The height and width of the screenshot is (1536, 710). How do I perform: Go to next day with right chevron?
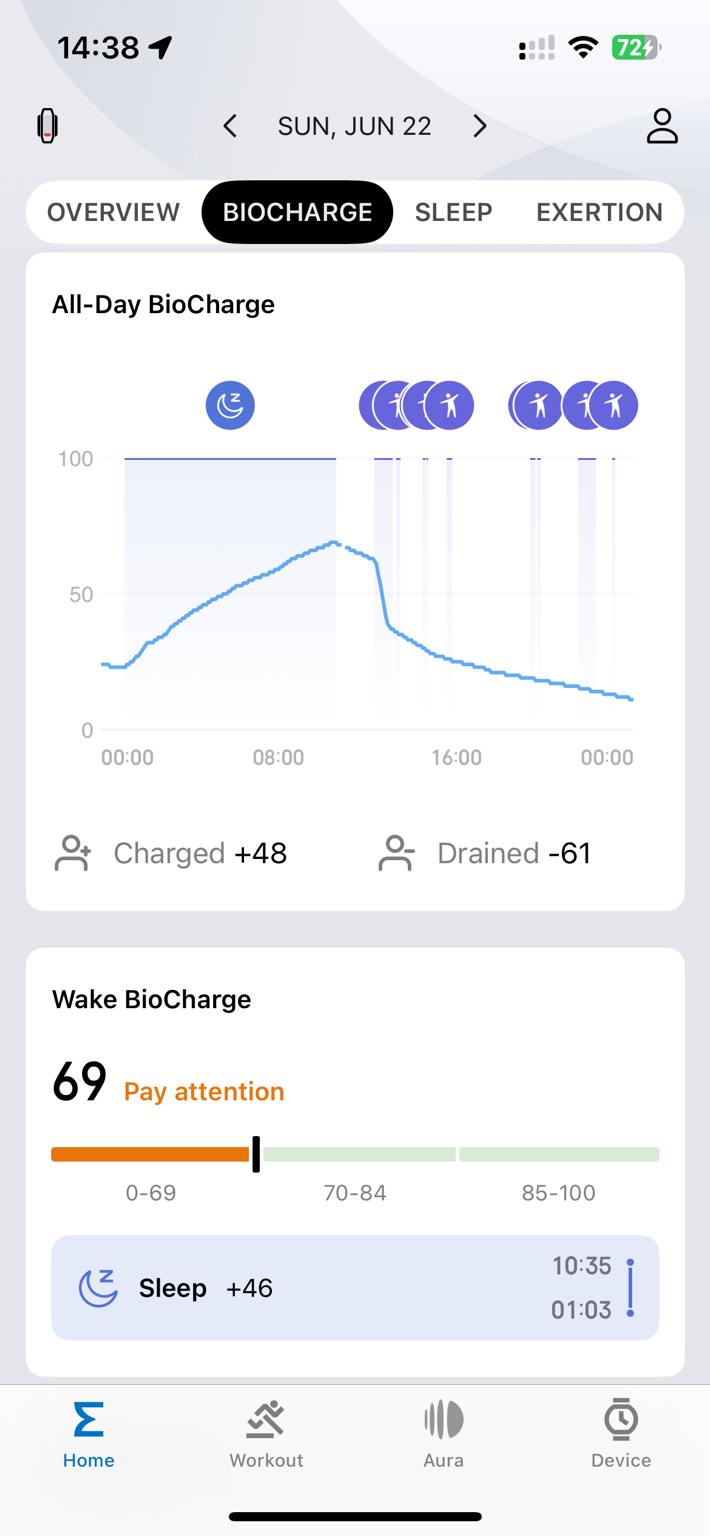(x=480, y=126)
